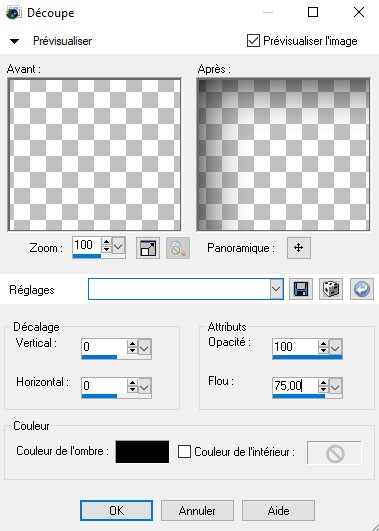This screenshot has height=531, width=379.
Task: Click the Avant preview thumbnail
Action: 94,155
